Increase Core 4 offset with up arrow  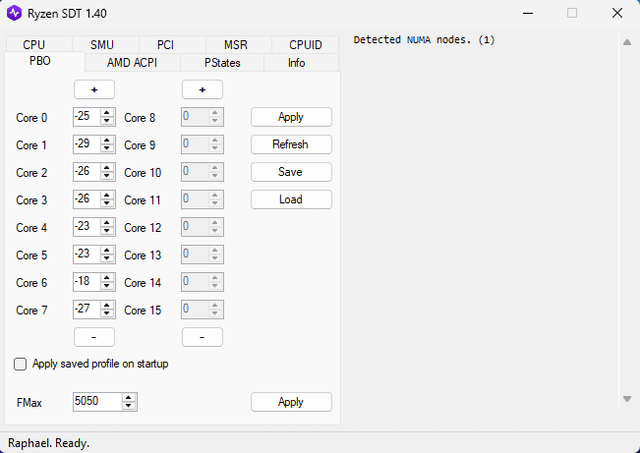coord(107,223)
